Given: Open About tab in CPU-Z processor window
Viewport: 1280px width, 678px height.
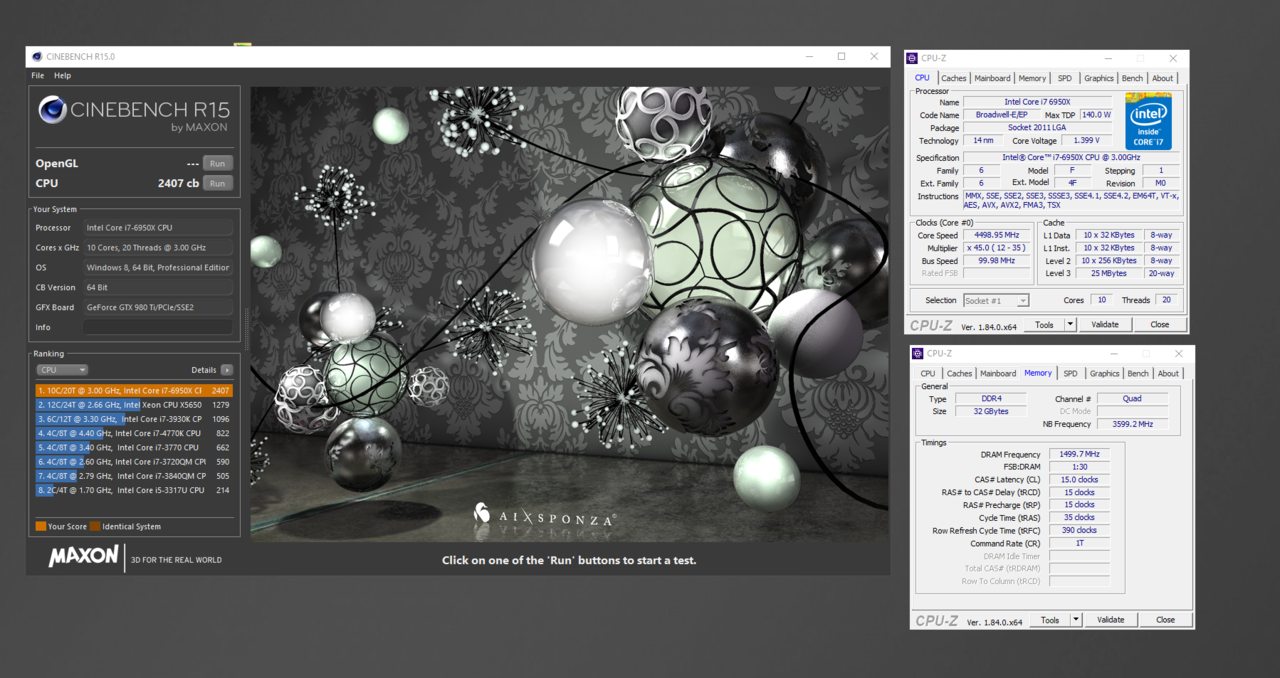Looking at the screenshot, I should tap(1162, 78).
